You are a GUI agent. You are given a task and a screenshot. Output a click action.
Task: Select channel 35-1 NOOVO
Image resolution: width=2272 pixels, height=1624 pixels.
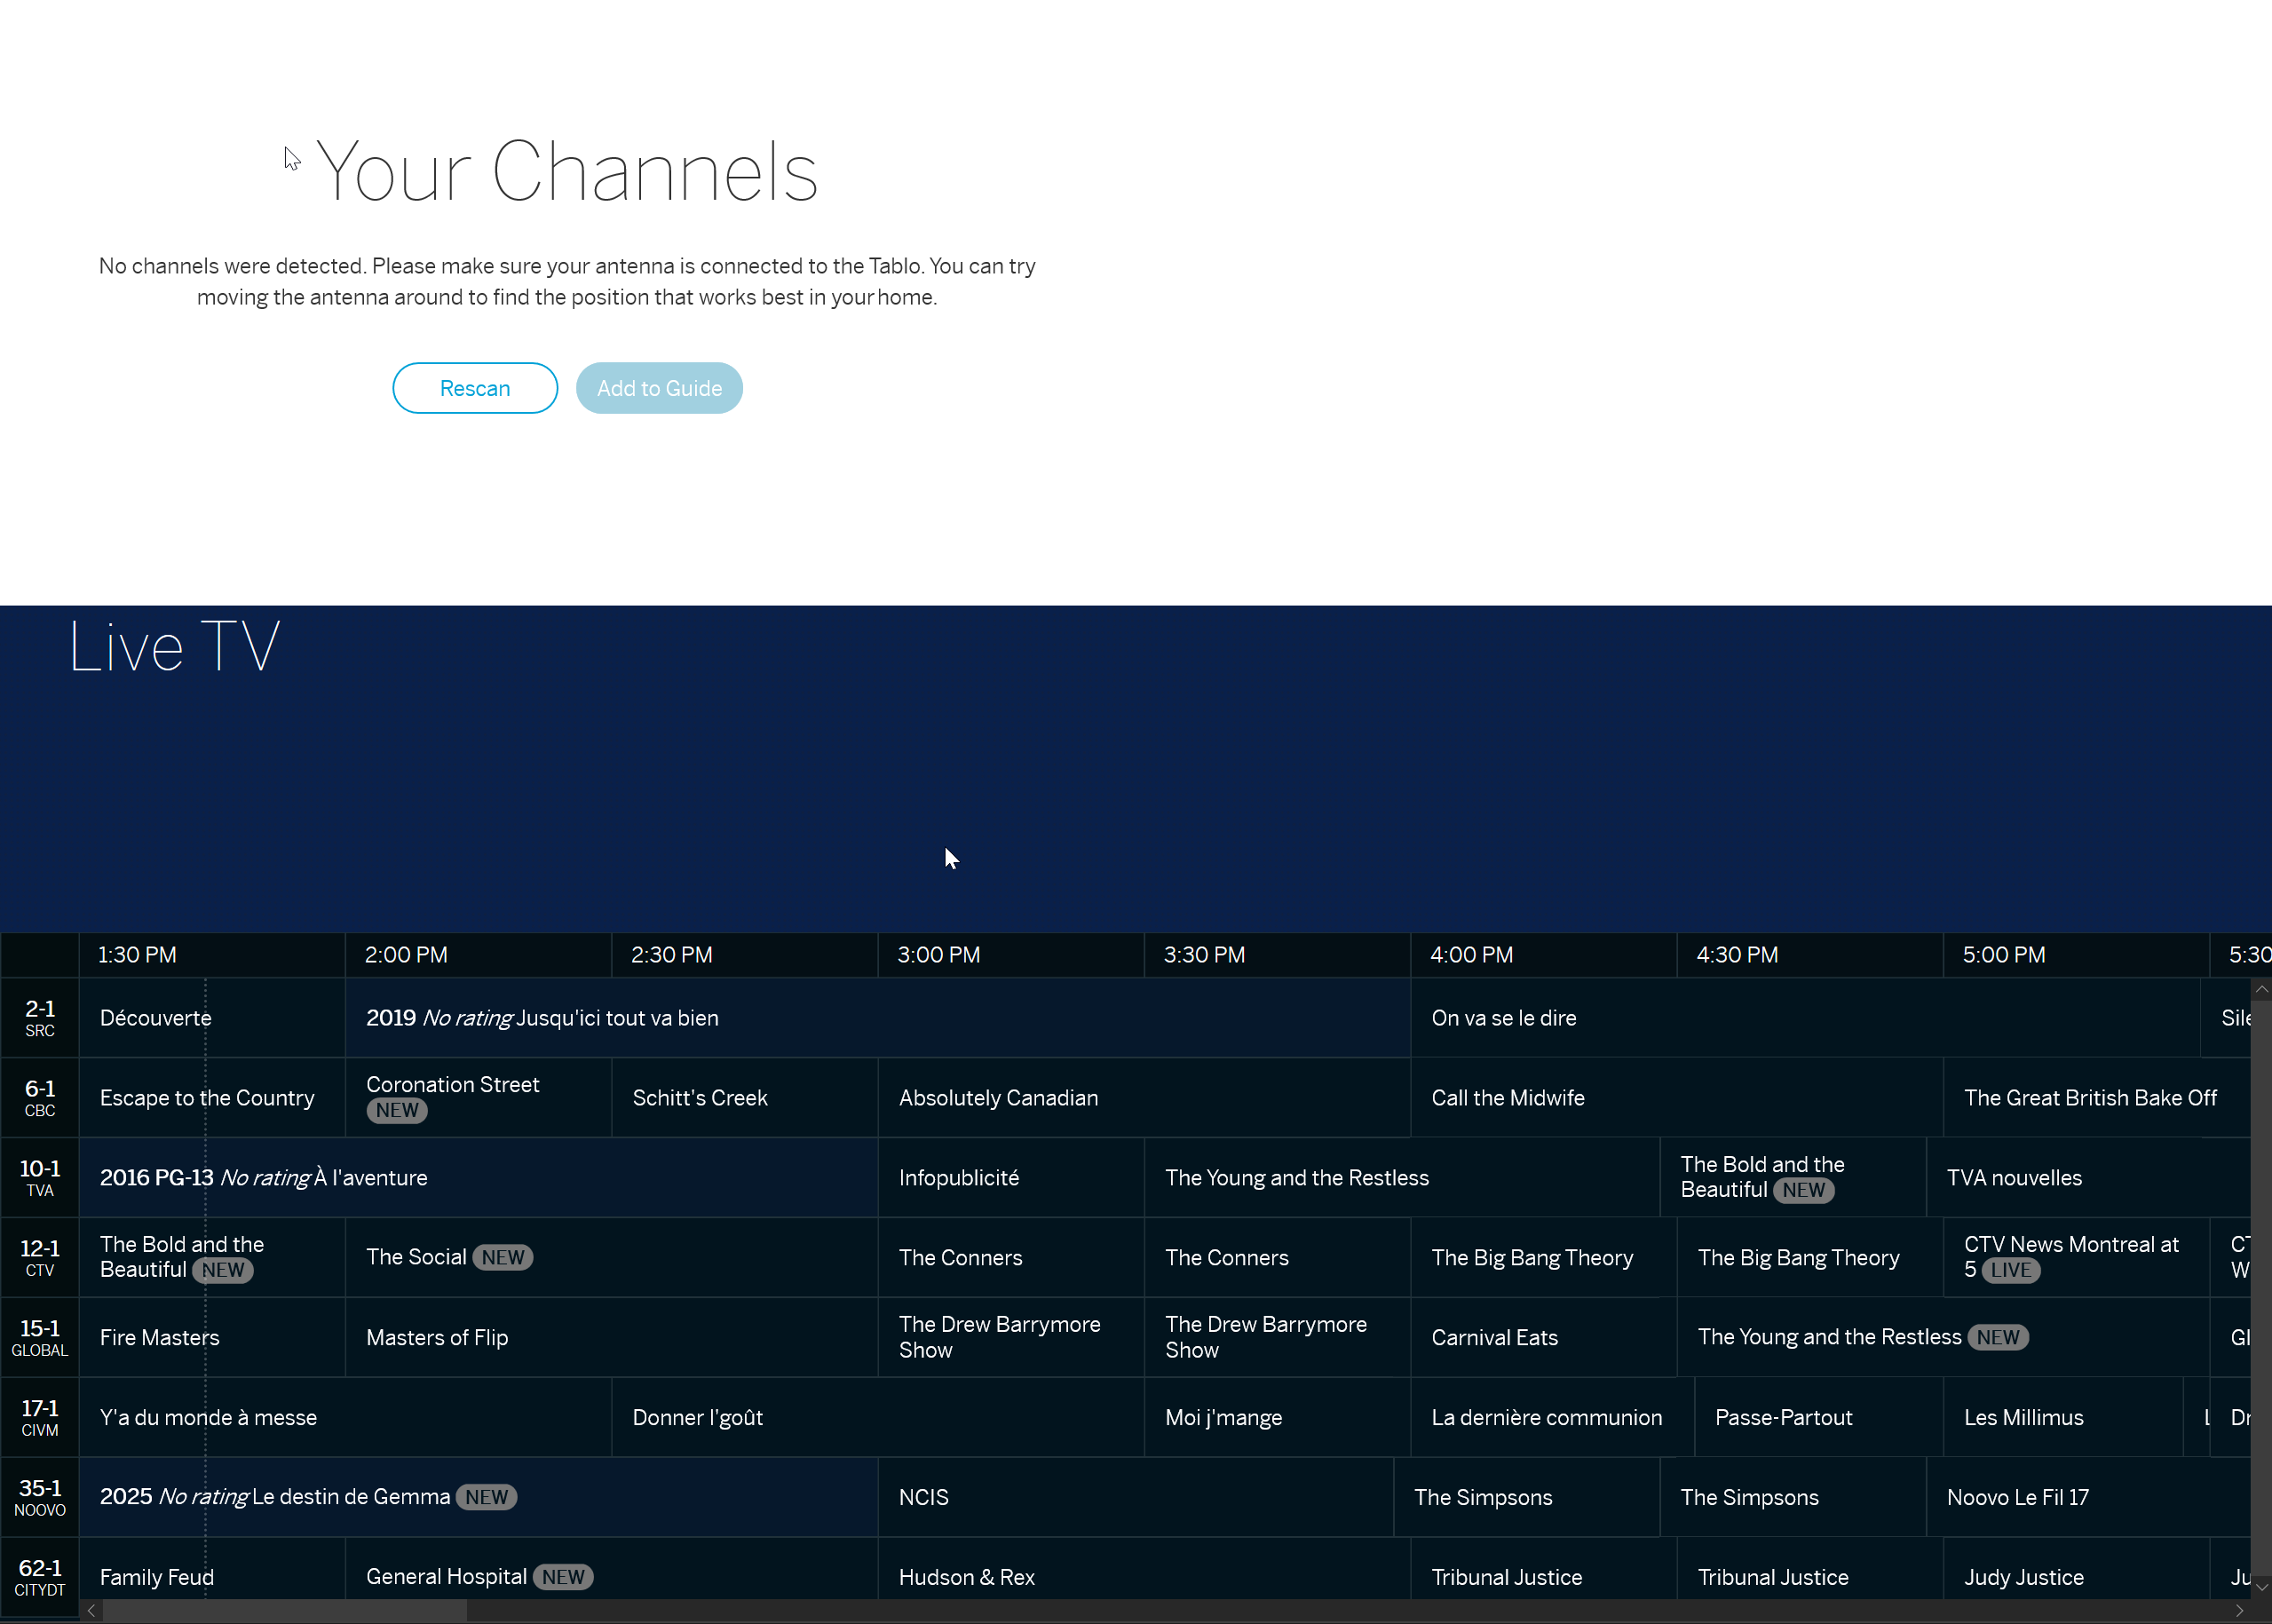click(x=40, y=1497)
